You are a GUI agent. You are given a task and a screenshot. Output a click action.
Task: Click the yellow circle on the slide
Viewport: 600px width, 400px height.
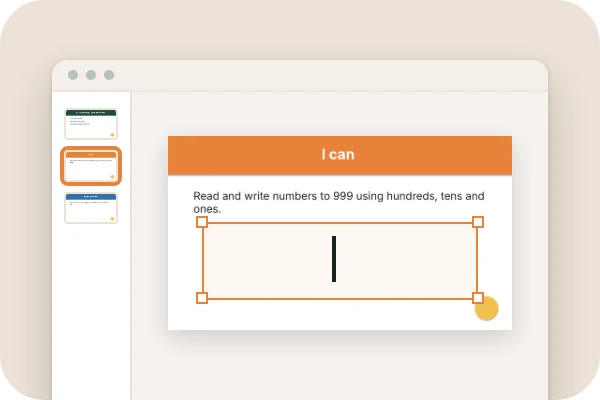(488, 309)
